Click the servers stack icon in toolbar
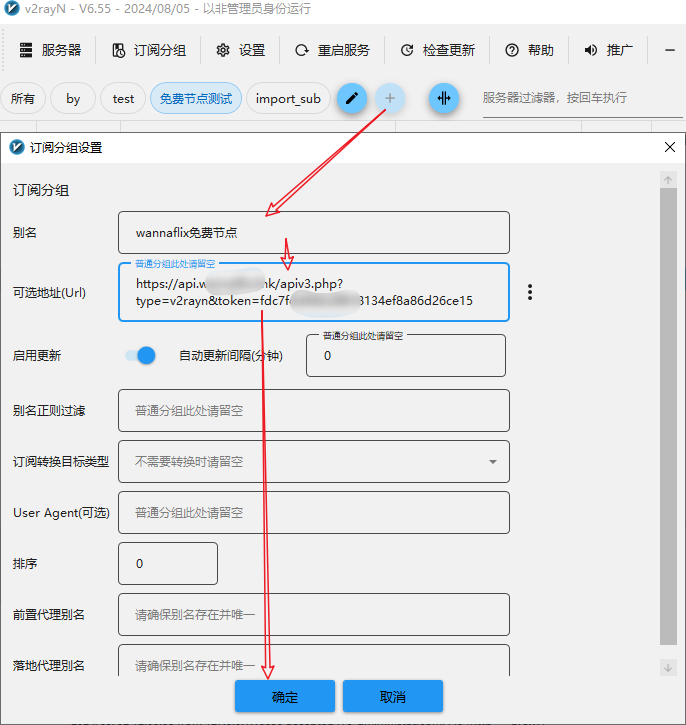This screenshot has width=686, height=725. tap(26, 50)
